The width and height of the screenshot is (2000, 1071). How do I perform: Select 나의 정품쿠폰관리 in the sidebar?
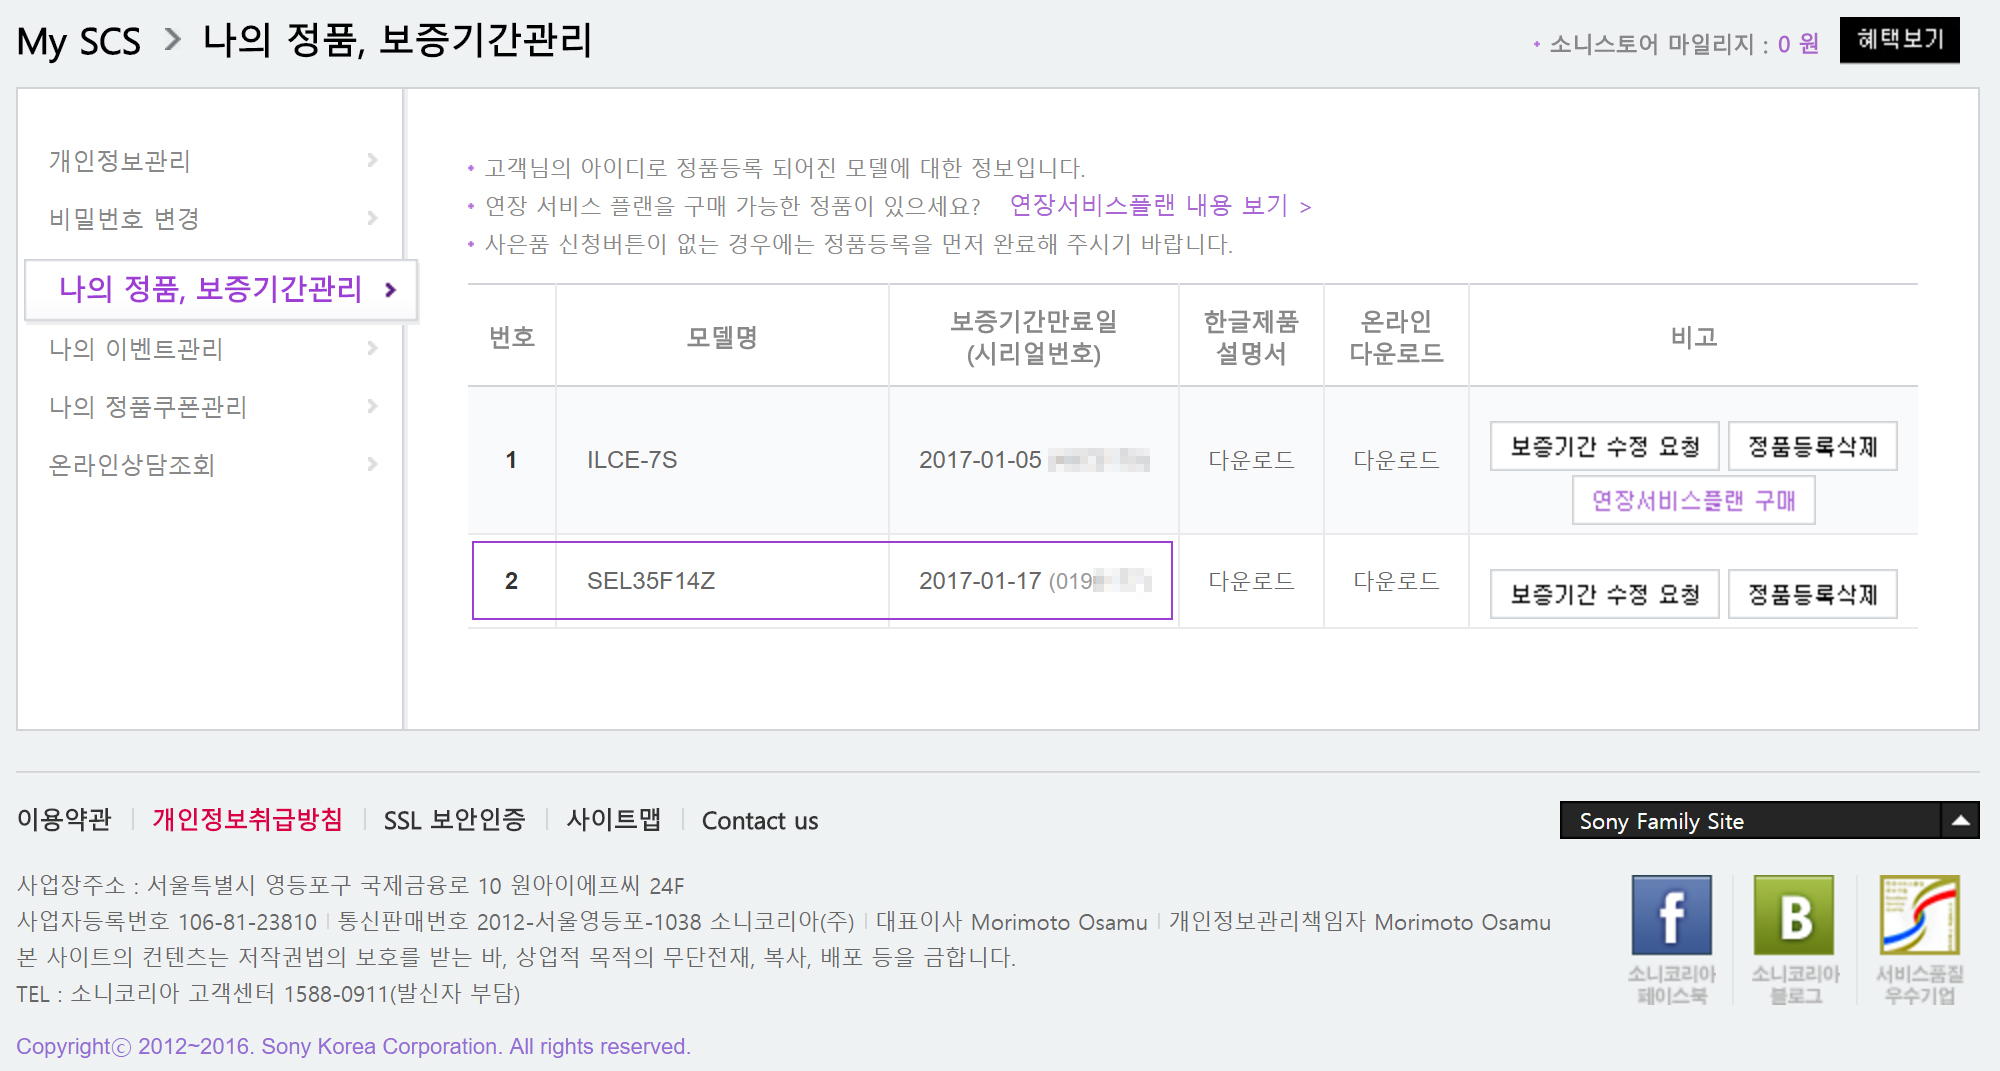pyautogui.click(x=148, y=407)
